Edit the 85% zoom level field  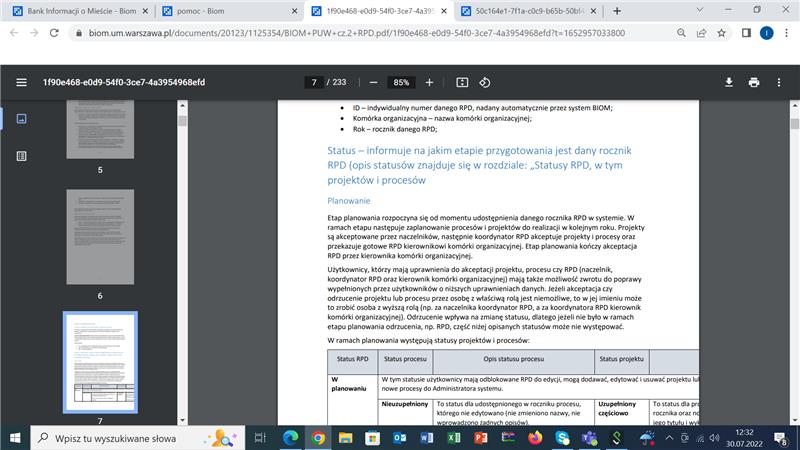tap(401, 82)
